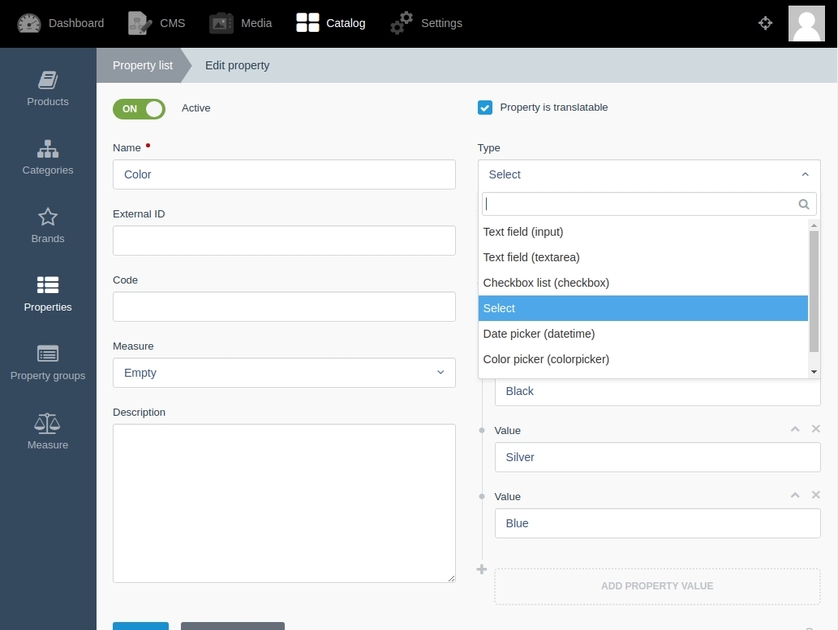Go to Brands star icon
The height and width of the screenshot is (630, 838).
48,217
